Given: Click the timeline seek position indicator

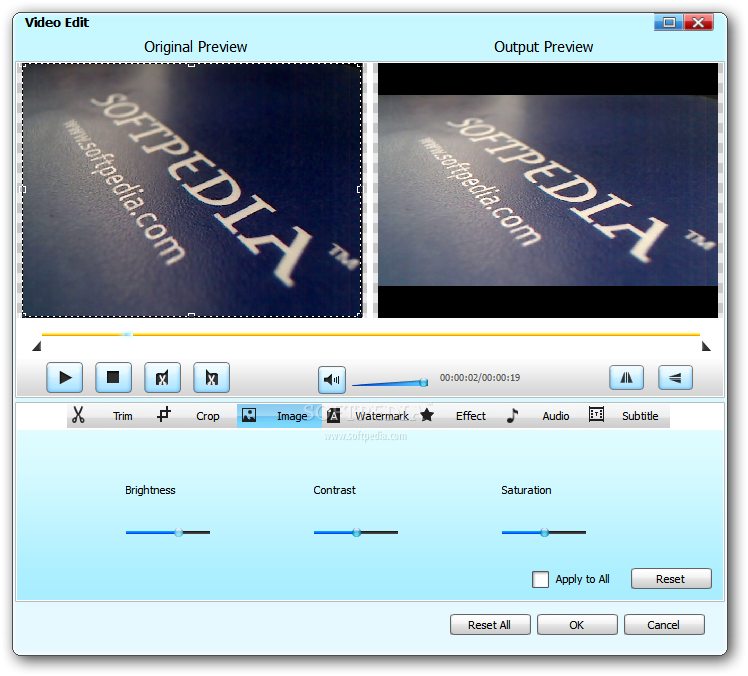Looking at the screenshot, I should click(127, 334).
